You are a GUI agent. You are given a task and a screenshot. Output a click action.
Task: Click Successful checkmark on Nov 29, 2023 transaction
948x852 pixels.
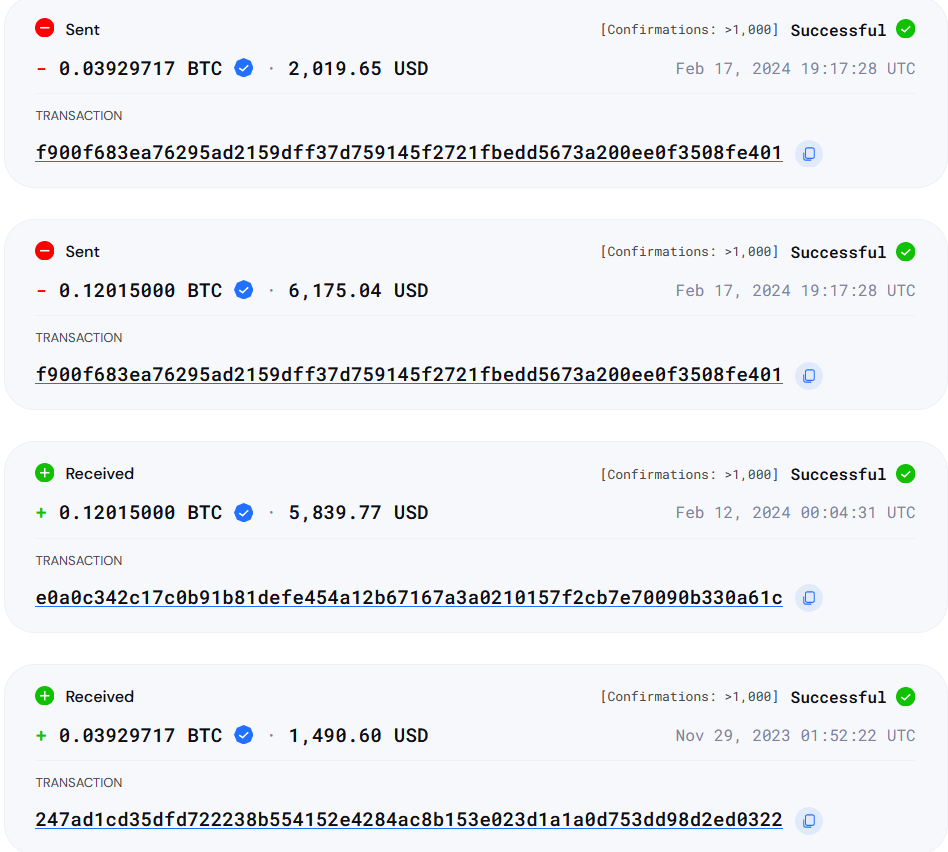(905, 696)
